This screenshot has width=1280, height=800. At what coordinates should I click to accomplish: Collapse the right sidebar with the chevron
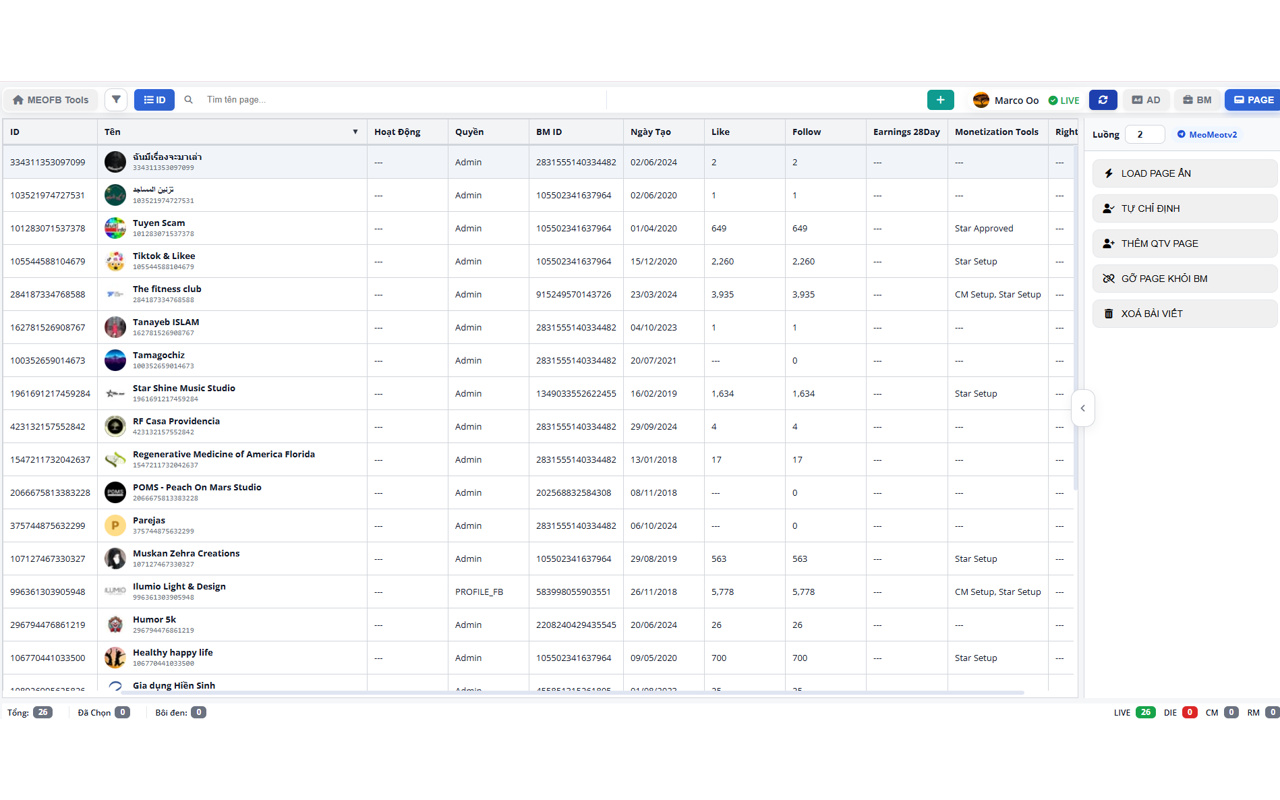click(1082, 408)
